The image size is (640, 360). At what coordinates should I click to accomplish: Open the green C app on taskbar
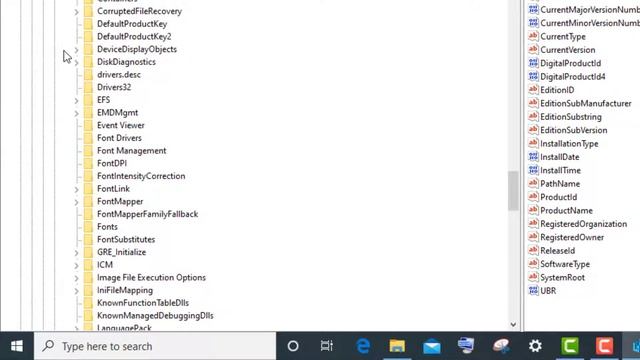click(x=570, y=346)
